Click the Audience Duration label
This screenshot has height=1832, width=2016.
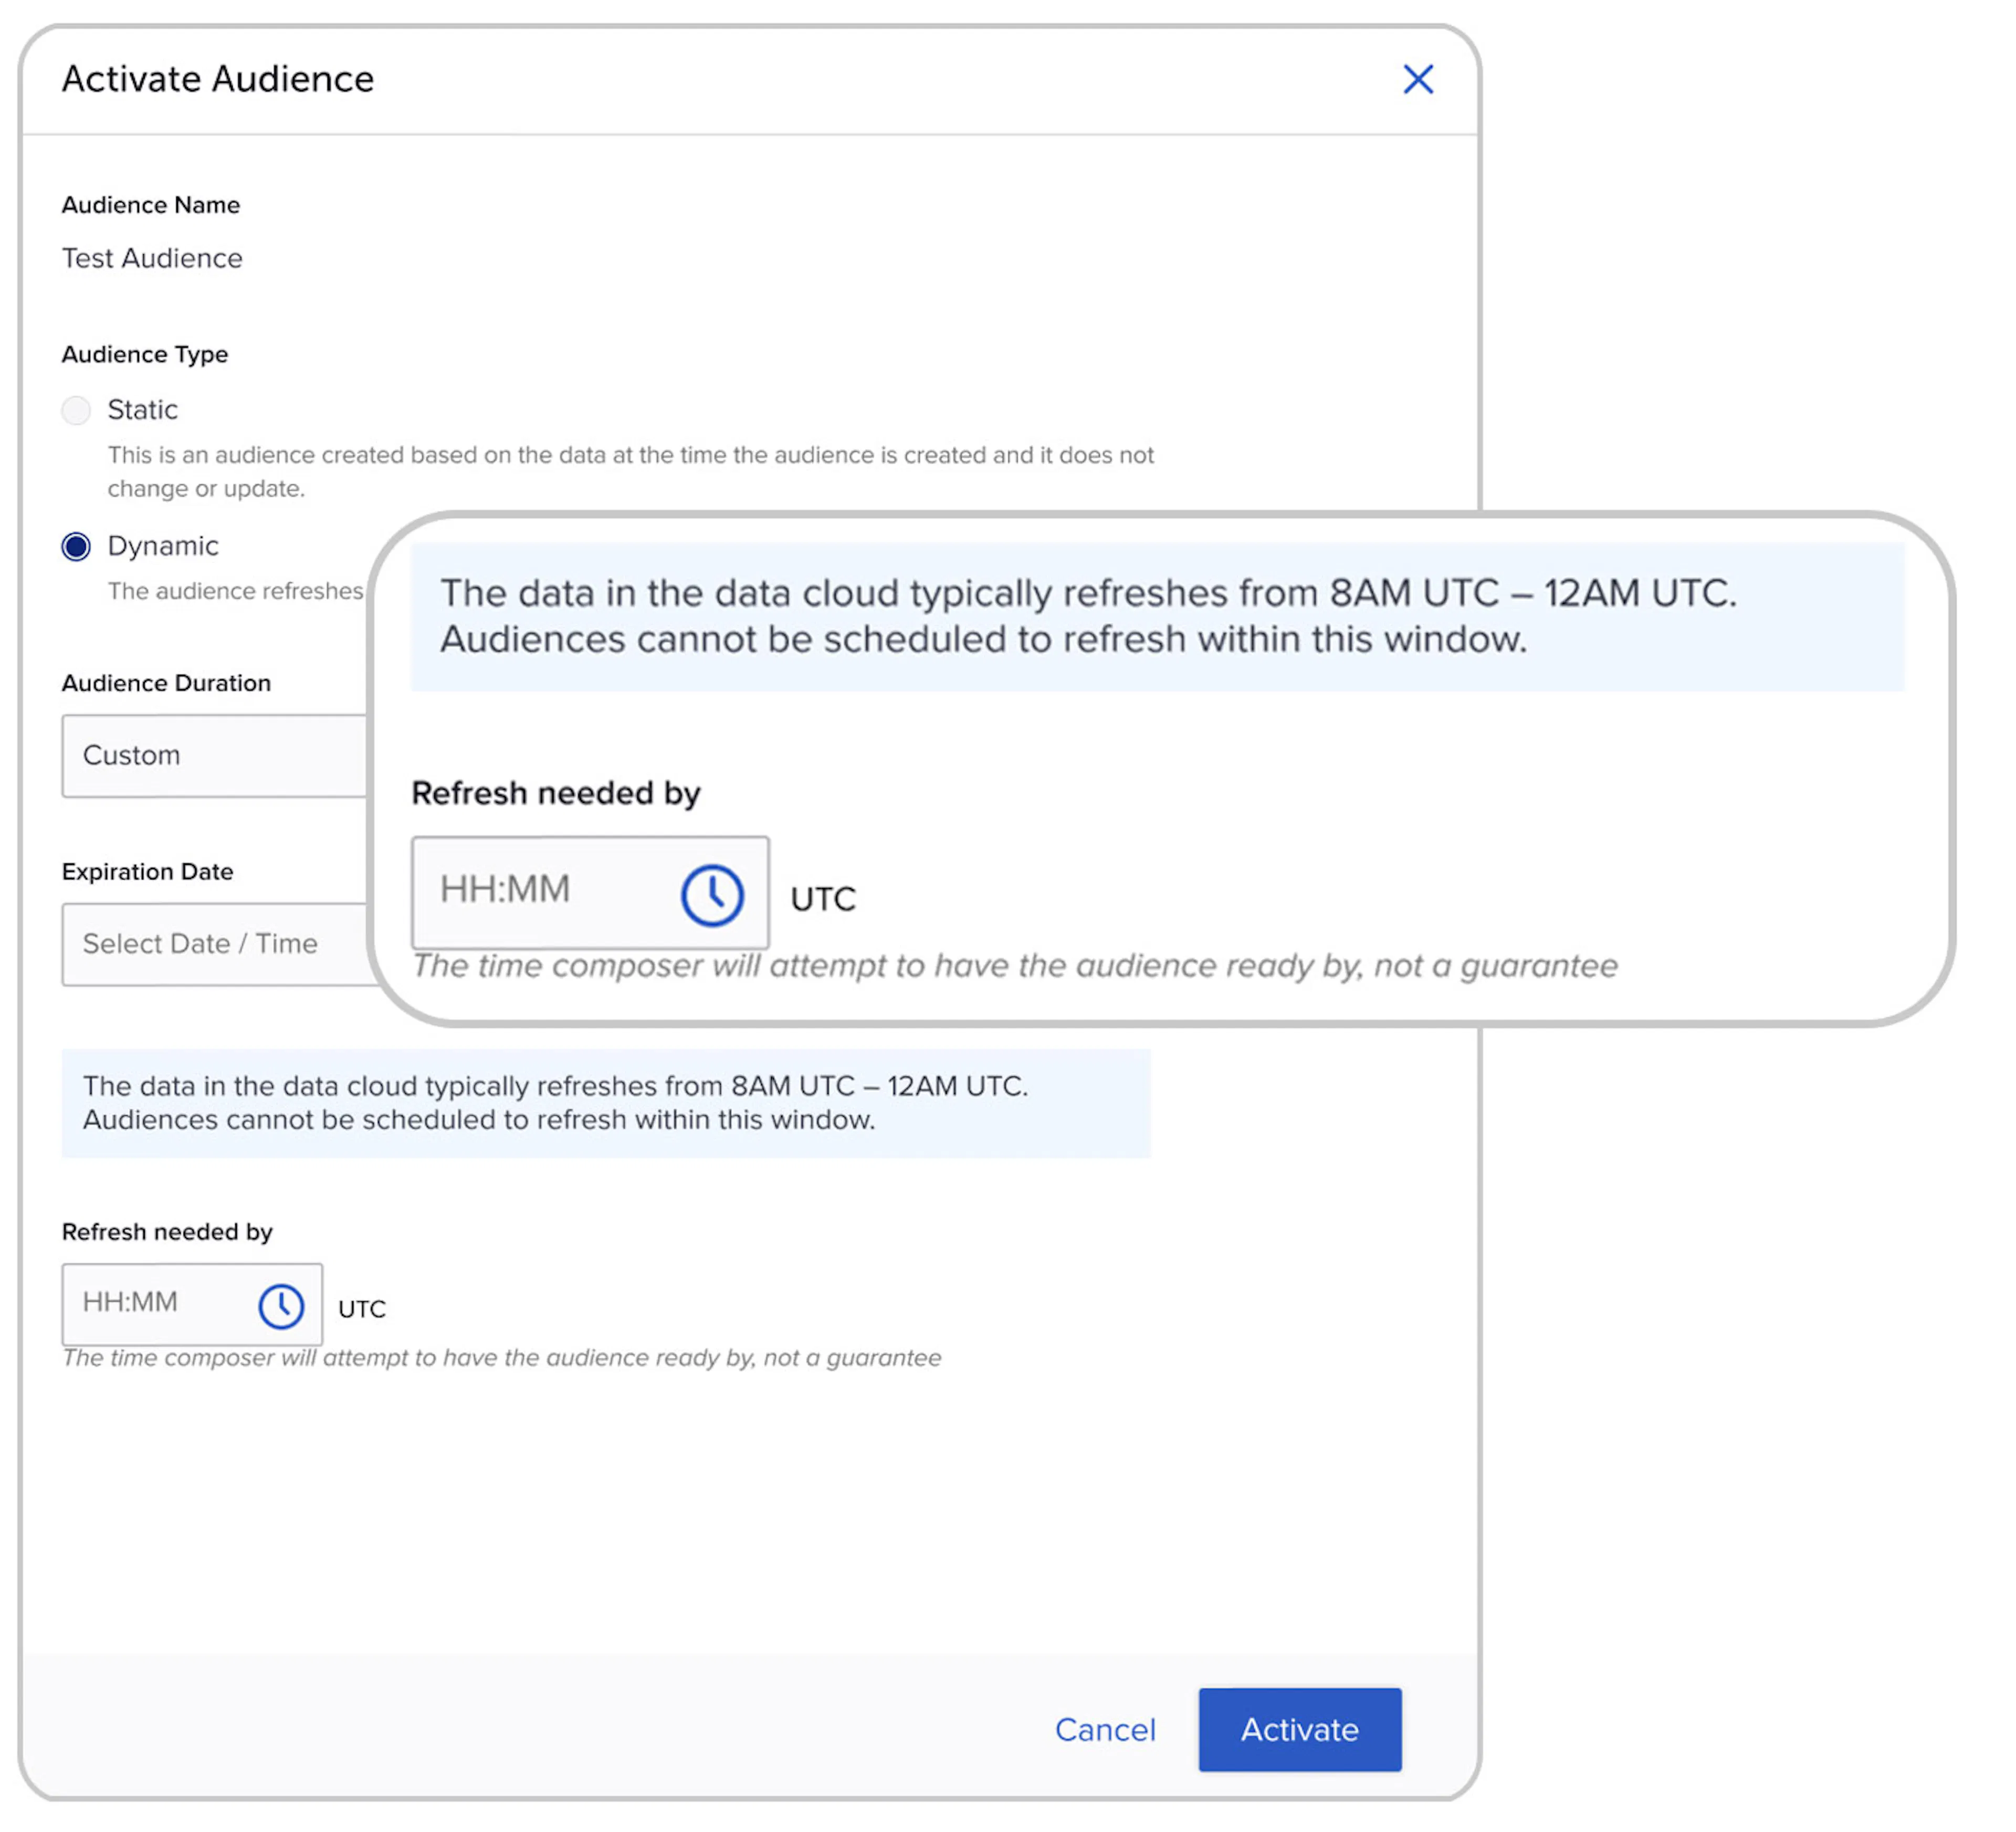point(166,683)
